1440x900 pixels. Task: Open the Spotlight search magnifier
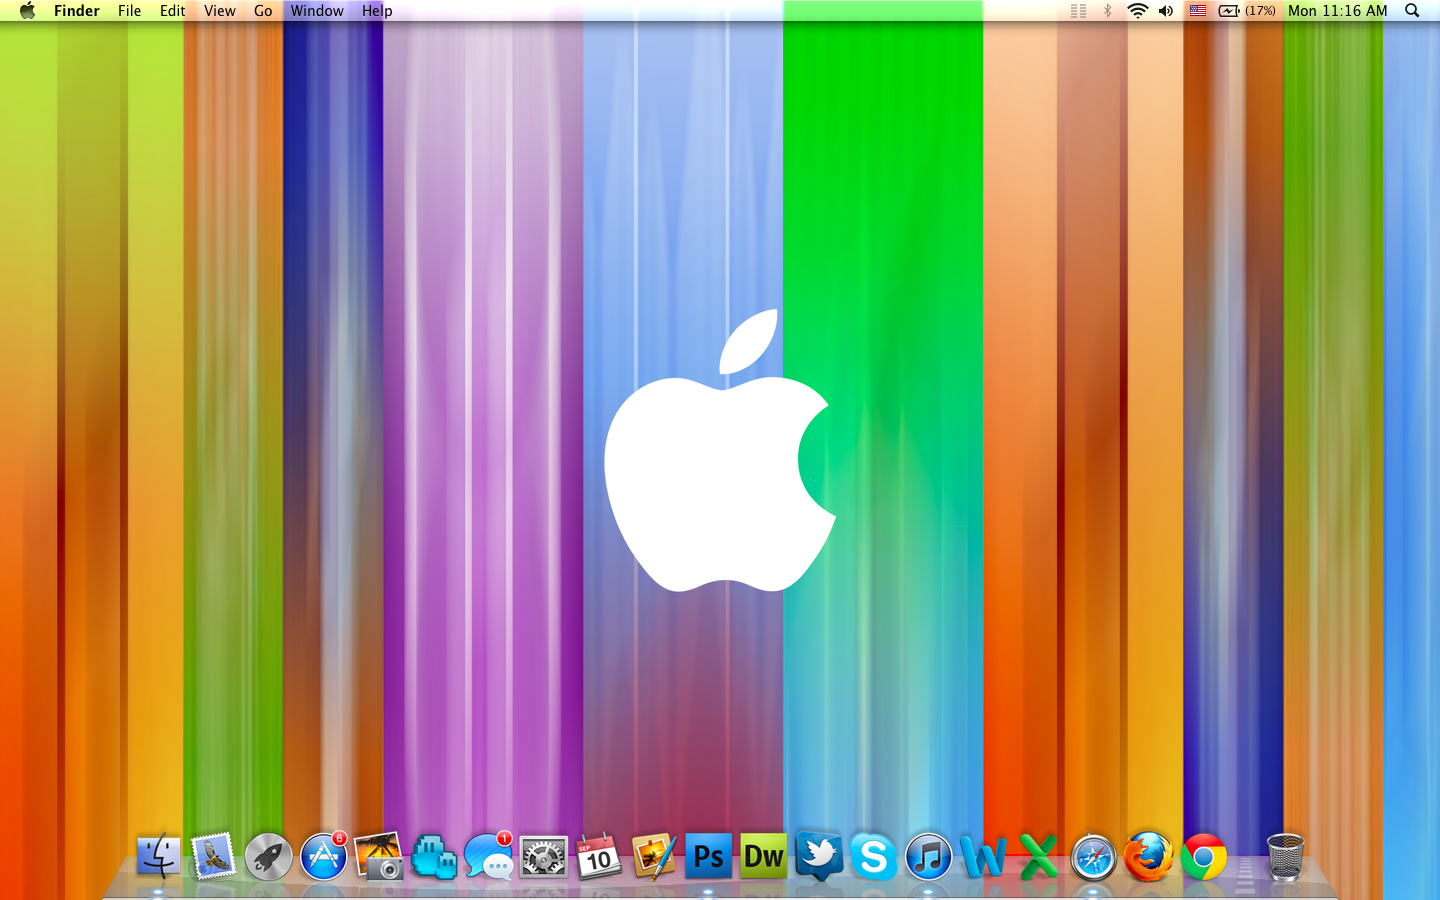[x=1411, y=11]
